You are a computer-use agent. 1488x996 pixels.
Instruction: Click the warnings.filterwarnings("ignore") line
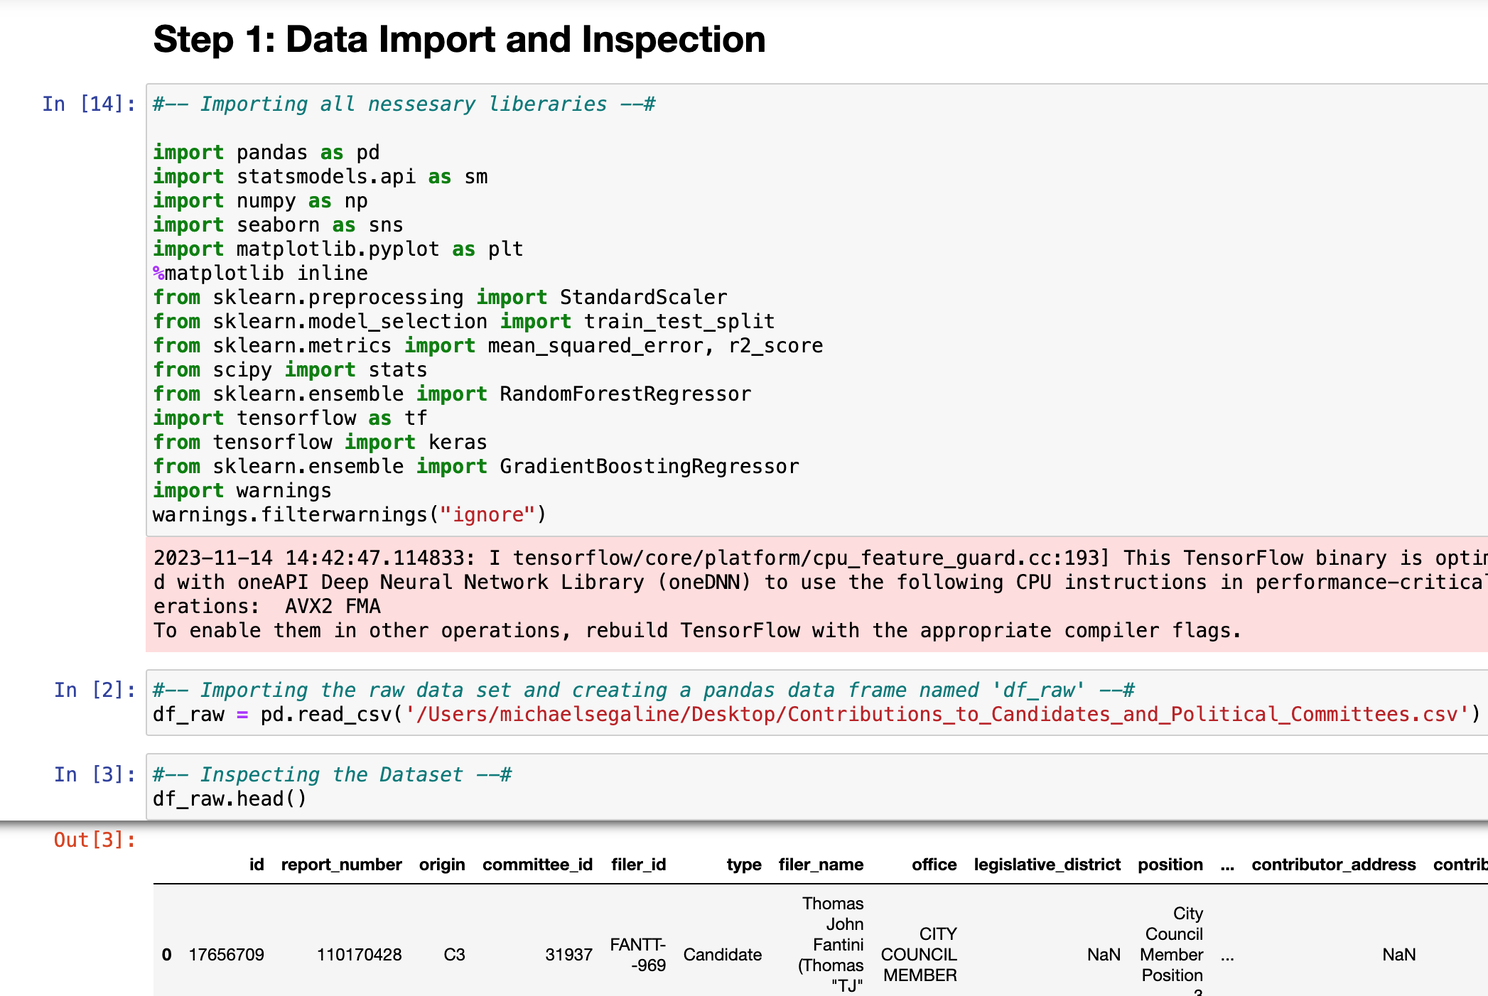pyautogui.click(x=349, y=515)
